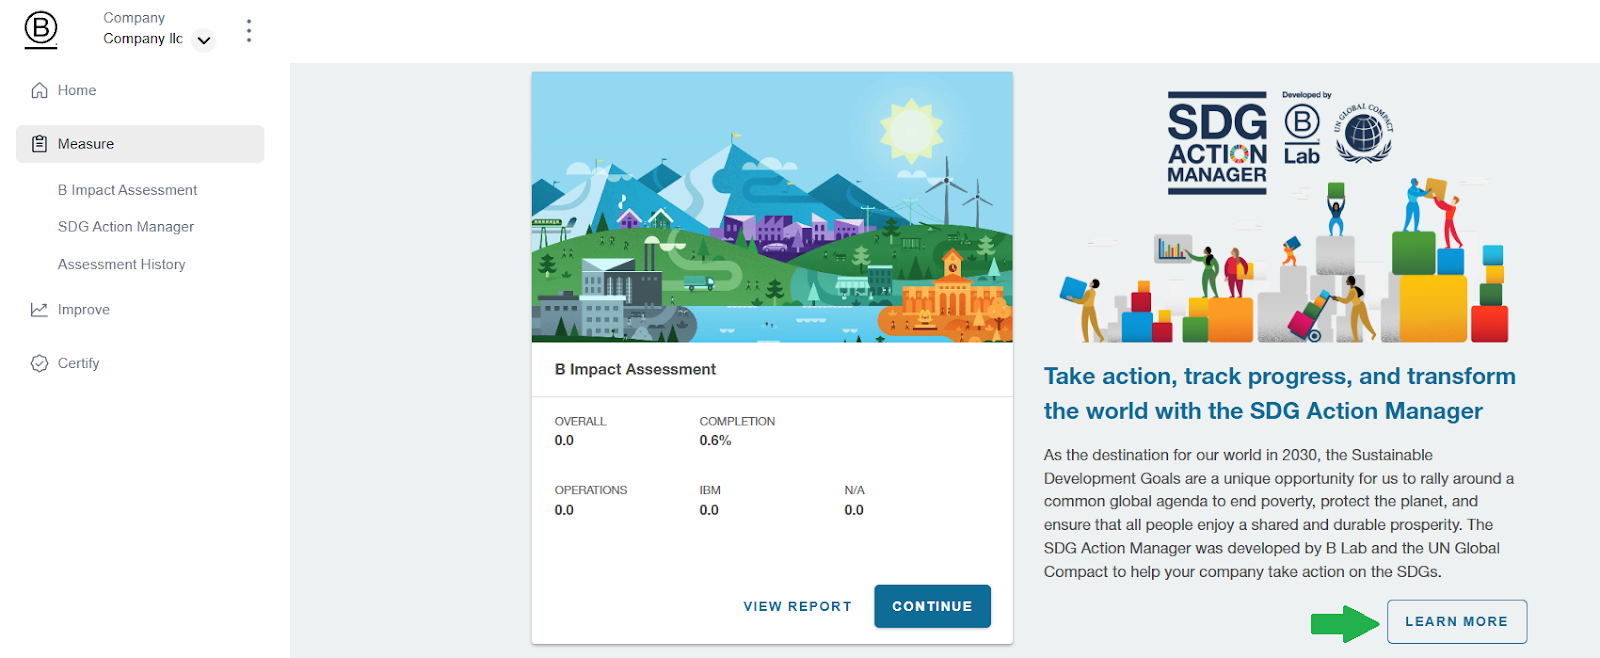1600x658 pixels.
Task: Click VIEW REPORT link
Action: tap(797, 606)
